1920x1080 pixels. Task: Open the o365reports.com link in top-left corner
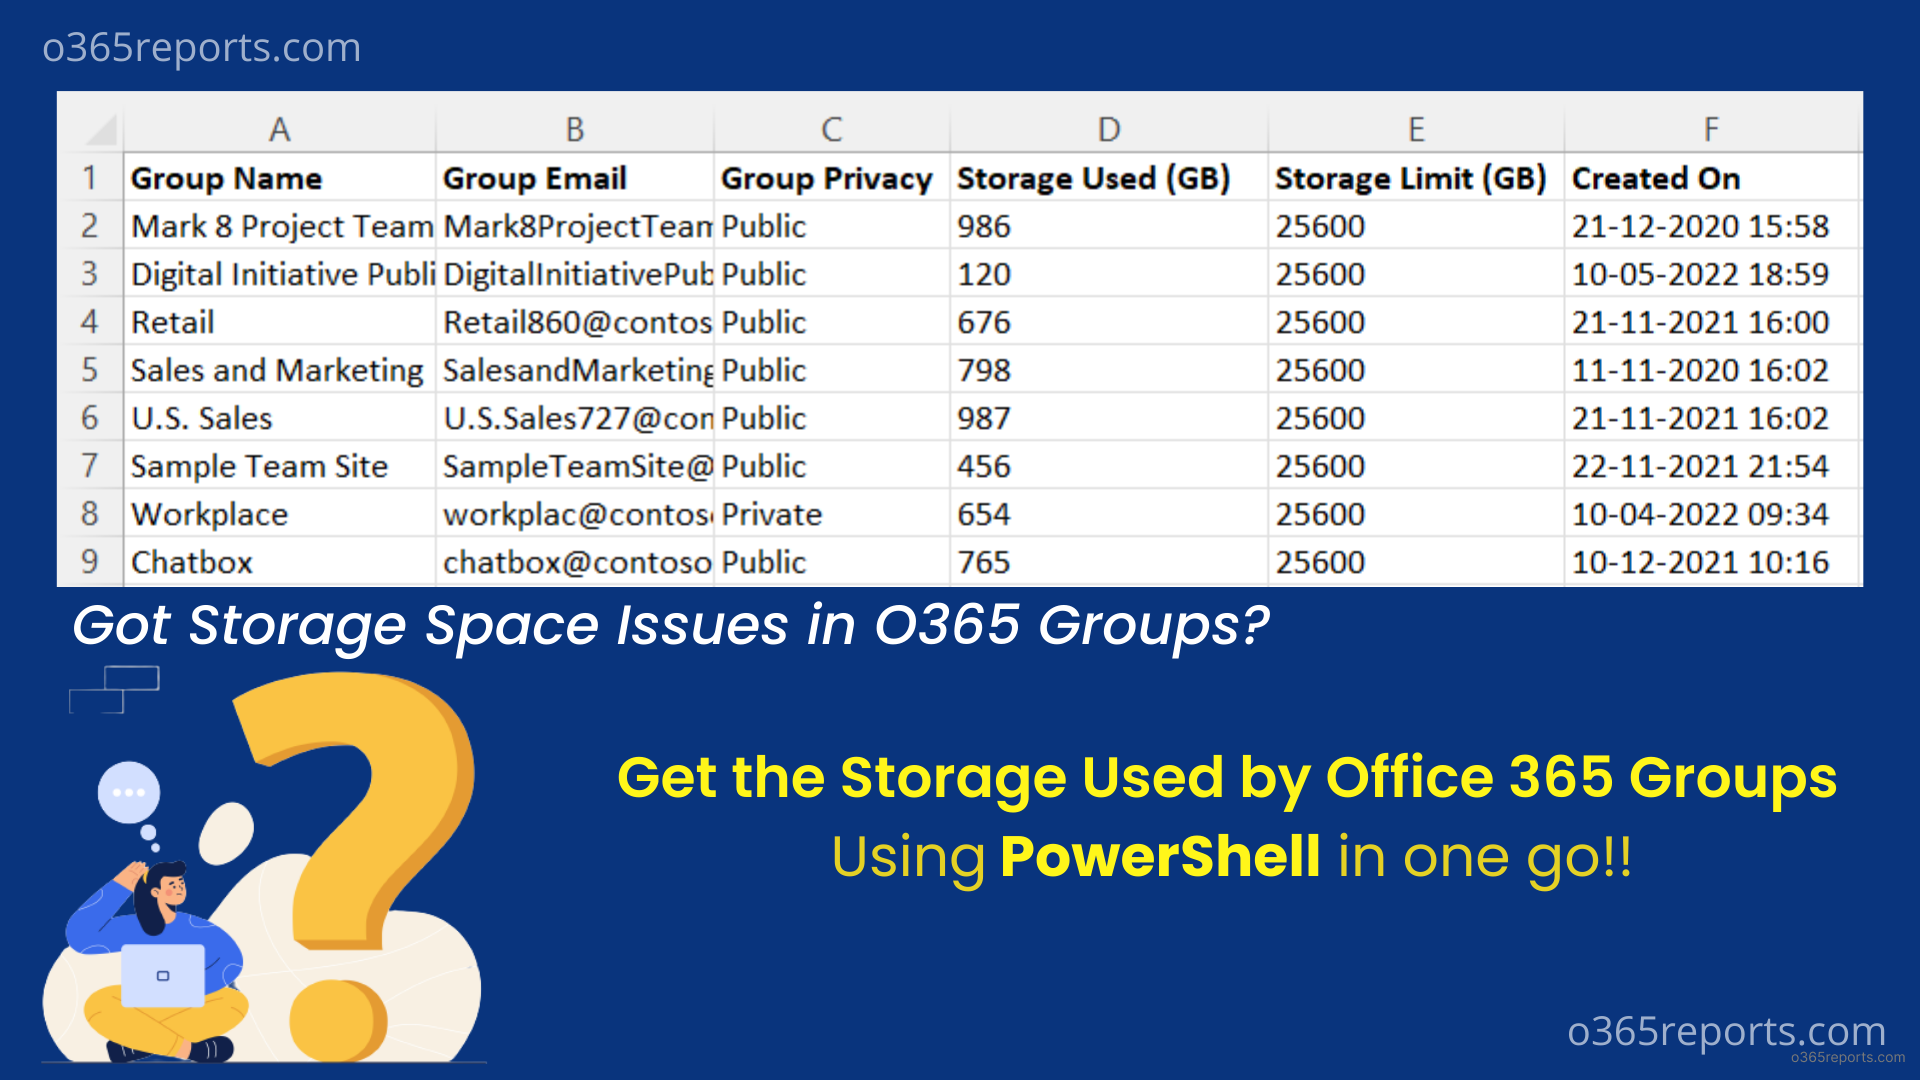tap(200, 46)
